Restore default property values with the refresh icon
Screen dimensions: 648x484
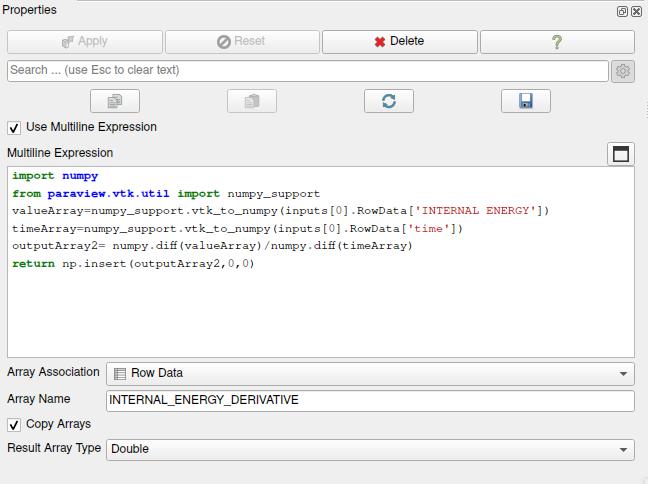389,101
